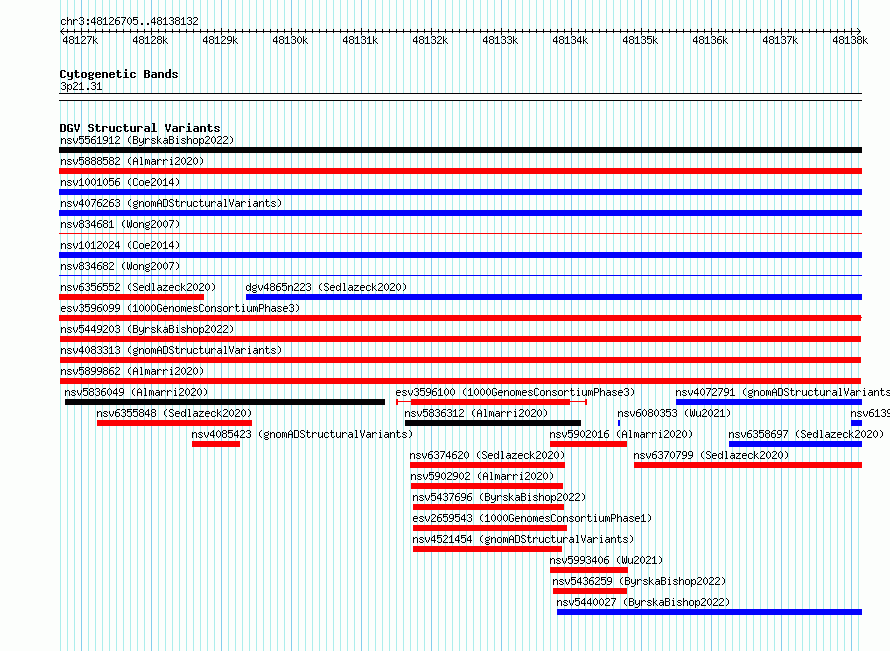Click nsv5836049 (Almarri2020) label
The image size is (890, 651).
pyautogui.click(x=136, y=392)
